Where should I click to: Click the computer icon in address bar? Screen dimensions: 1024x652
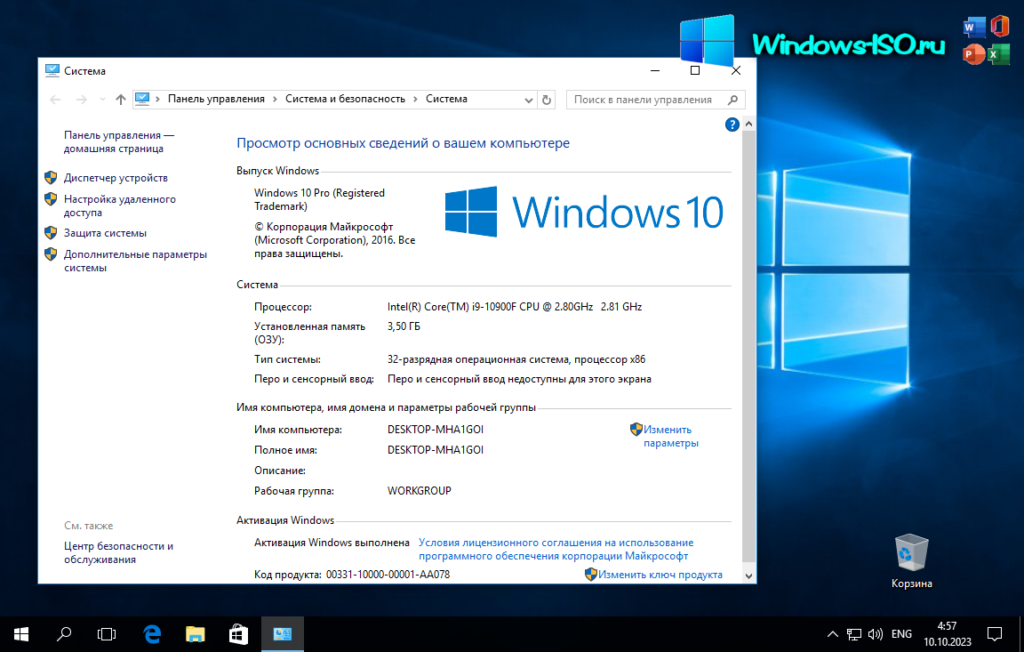click(x=142, y=99)
